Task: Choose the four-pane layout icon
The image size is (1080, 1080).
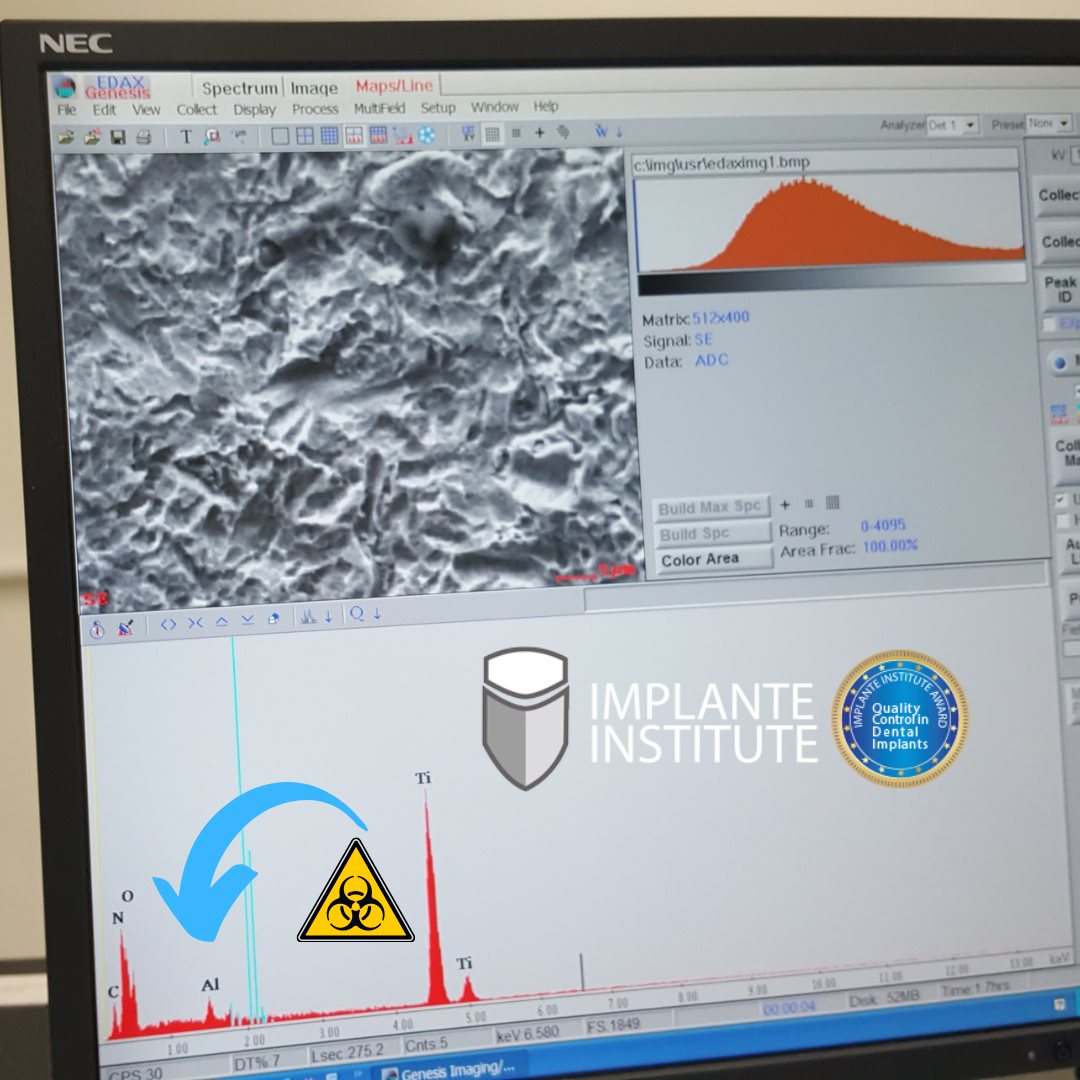Action: coord(305,136)
